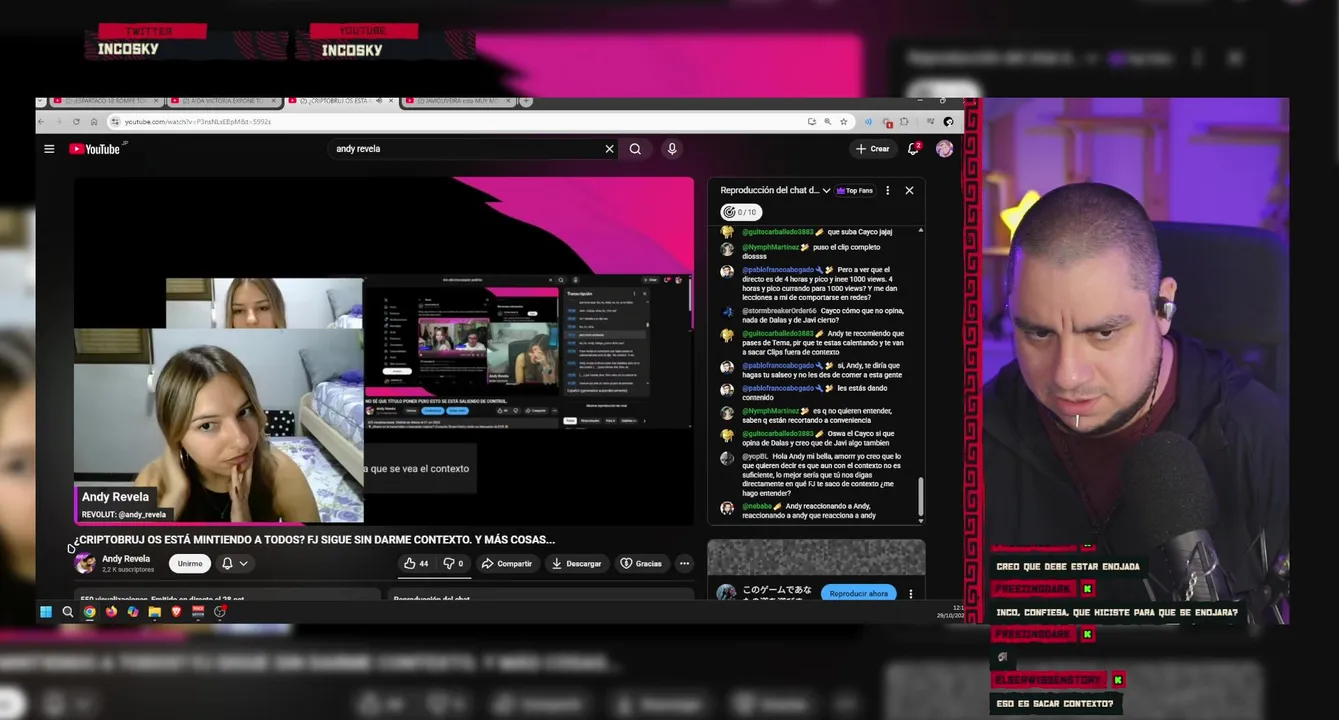Bookmark this page with the star
The height and width of the screenshot is (720, 1339).
(x=844, y=122)
